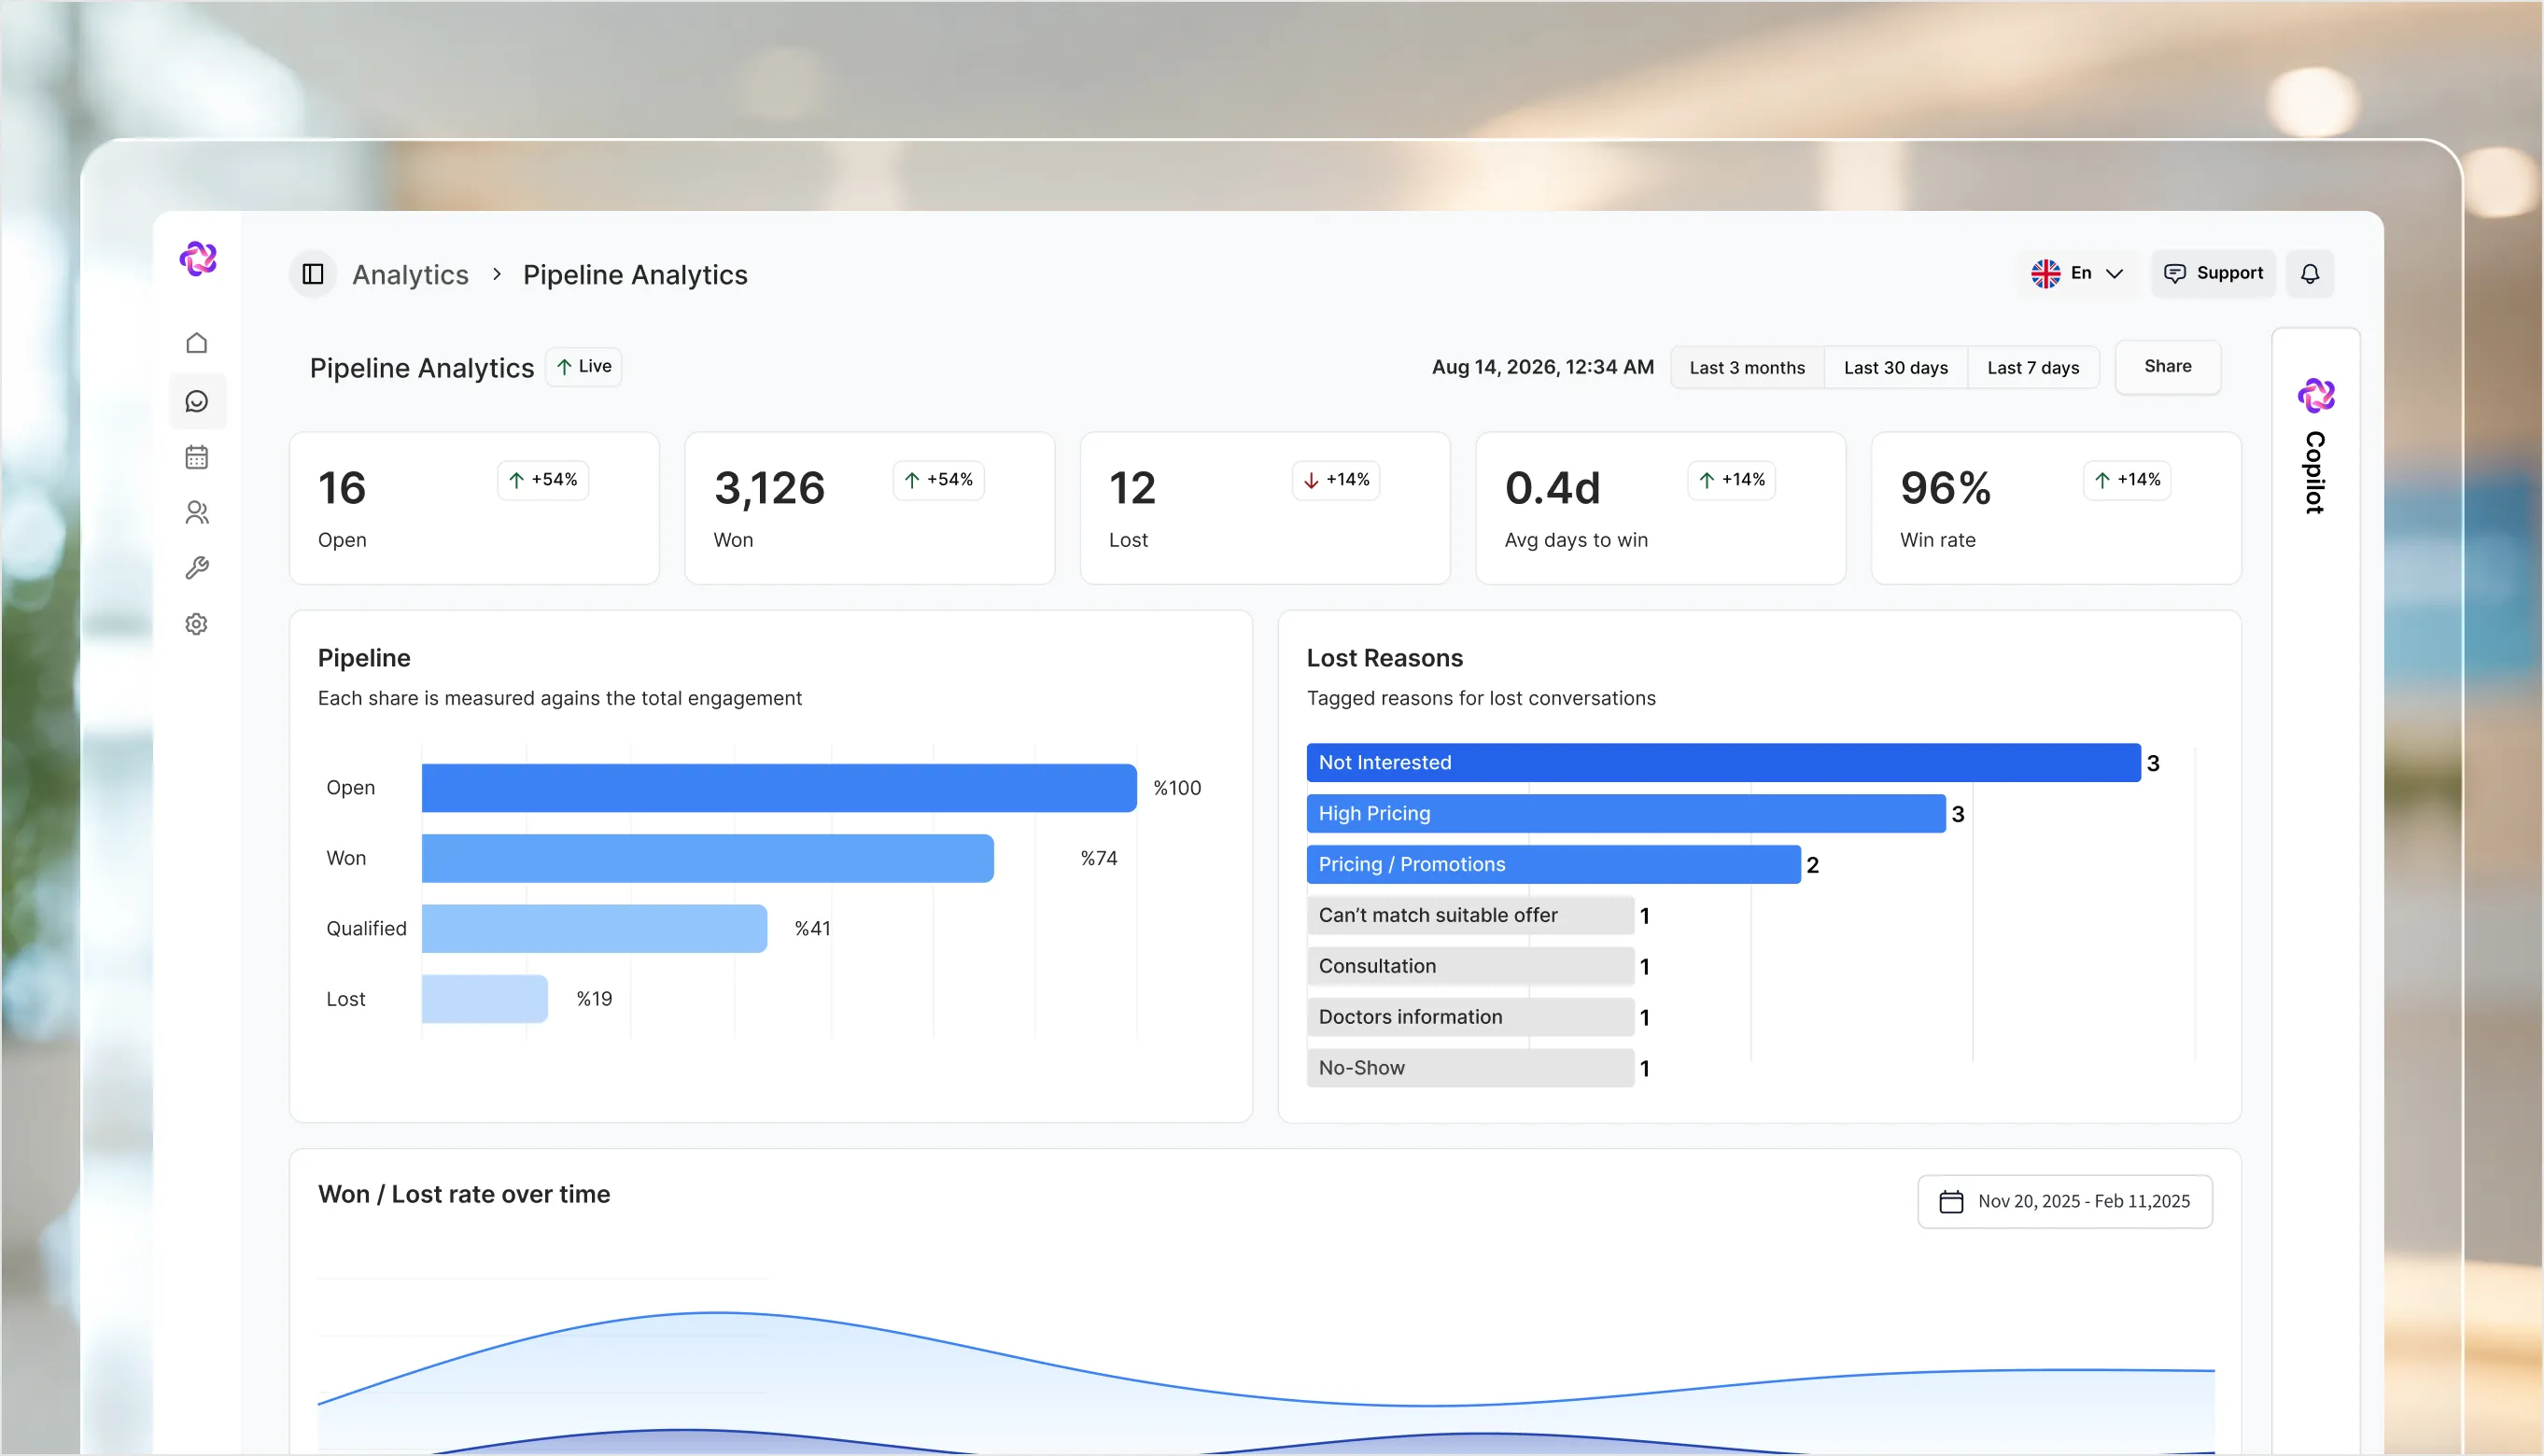
Task: Click the Lost bar in Pipeline chart
Action: [x=485, y=999]
